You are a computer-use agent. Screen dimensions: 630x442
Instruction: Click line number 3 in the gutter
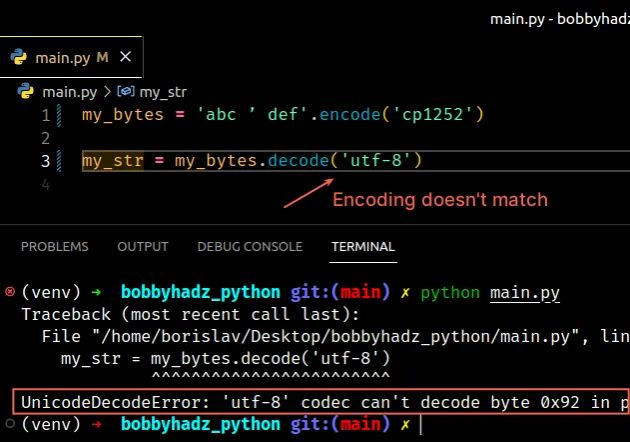[45, 161]
